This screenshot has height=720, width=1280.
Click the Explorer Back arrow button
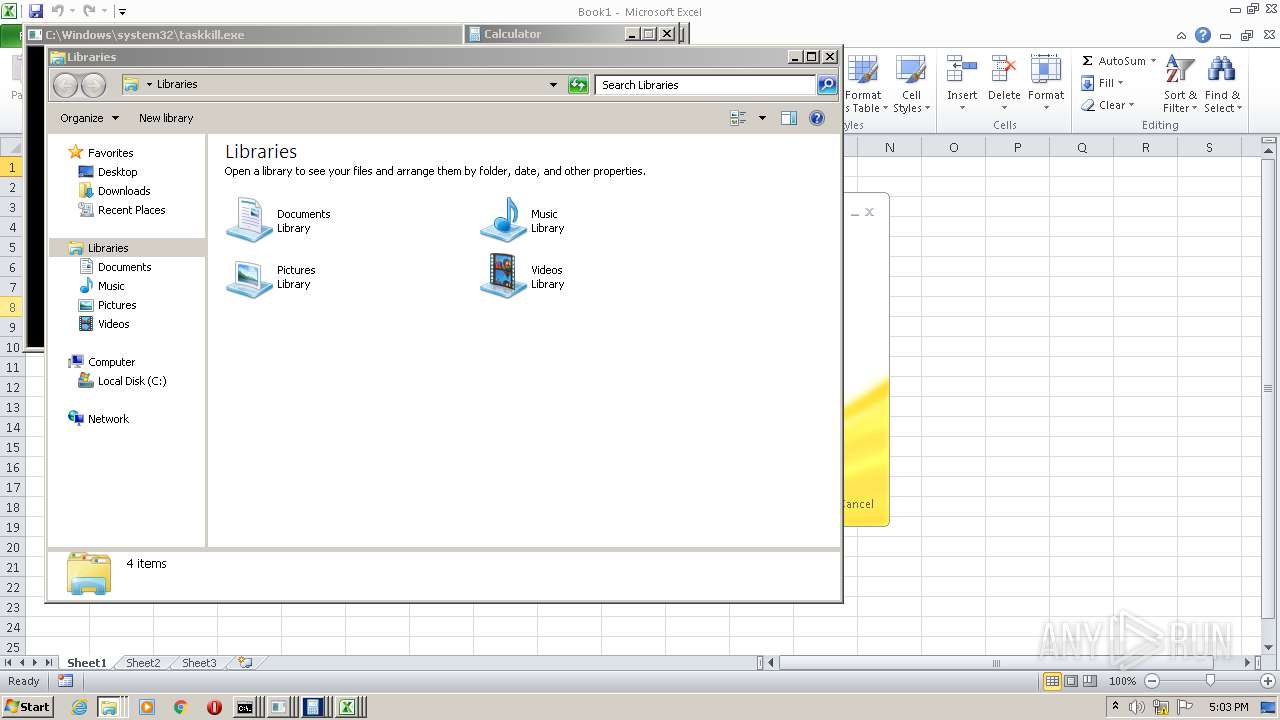(65, 85)
